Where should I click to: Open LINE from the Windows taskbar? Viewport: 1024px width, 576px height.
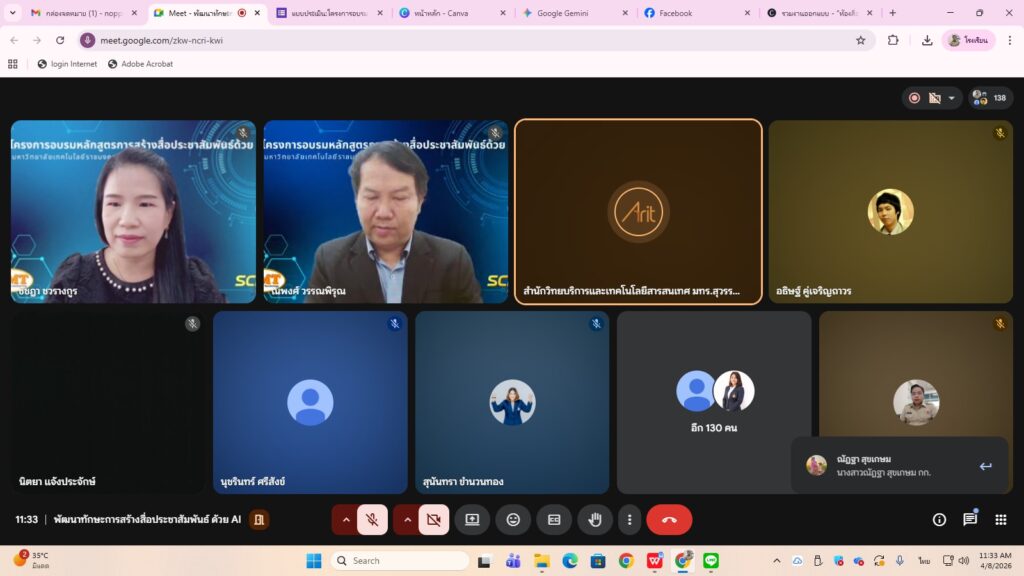click(711, 561)
